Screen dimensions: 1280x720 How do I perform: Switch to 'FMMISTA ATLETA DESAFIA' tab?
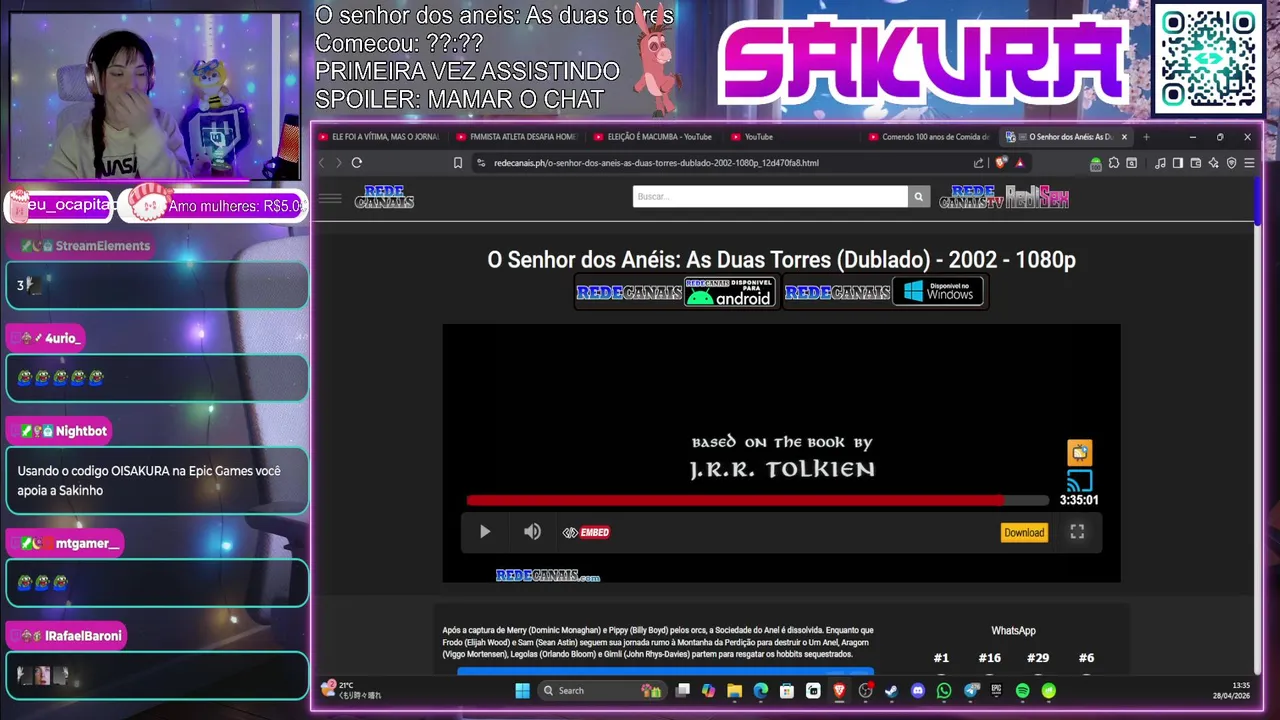point(516,137)
